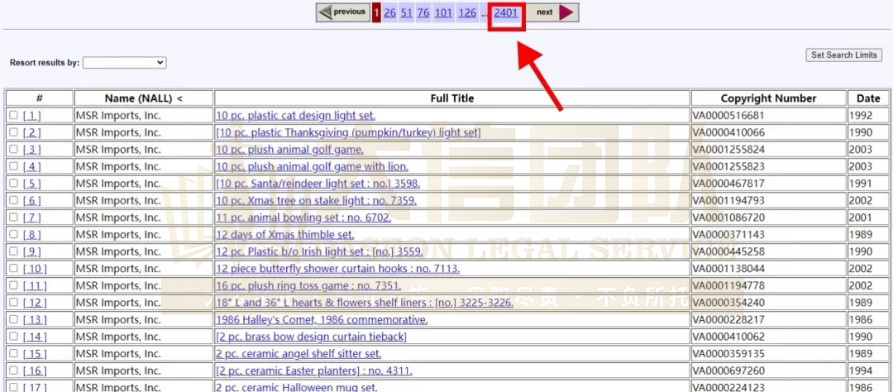This screenshot has height=392, width=893.
Task: Open results page starting at 101
Action: (443, 13)
